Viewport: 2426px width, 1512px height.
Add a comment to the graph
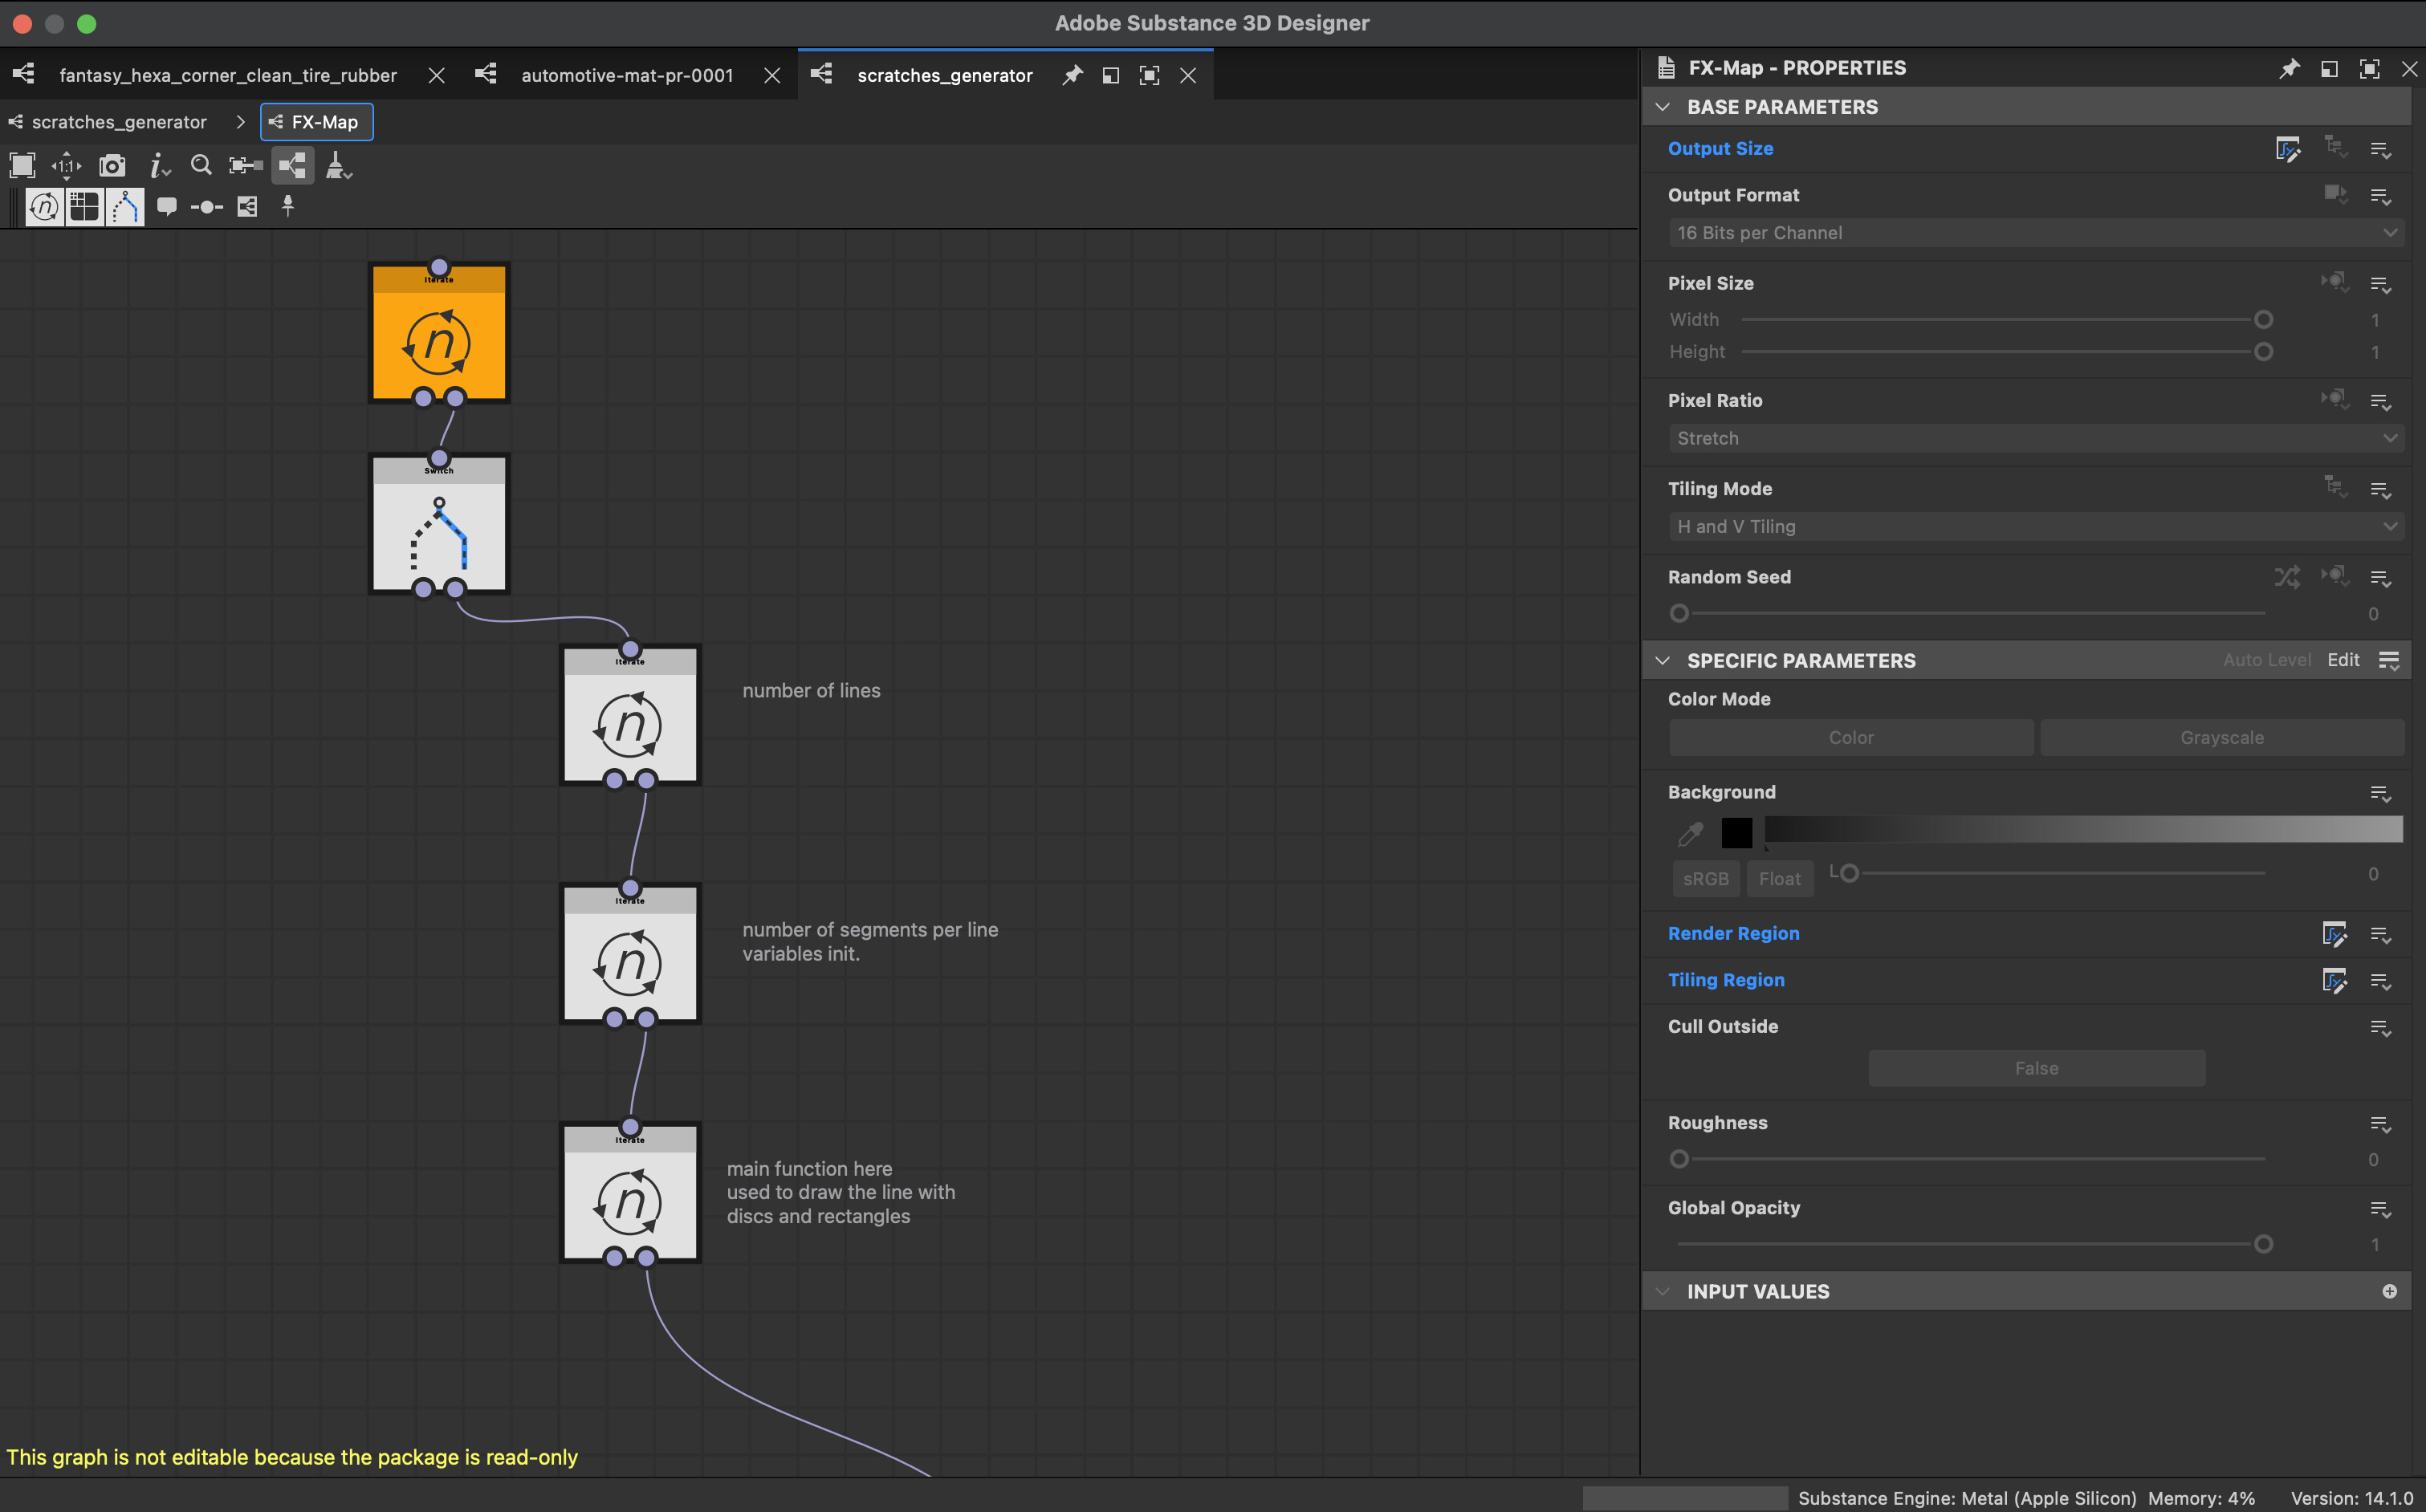point(167,207)
